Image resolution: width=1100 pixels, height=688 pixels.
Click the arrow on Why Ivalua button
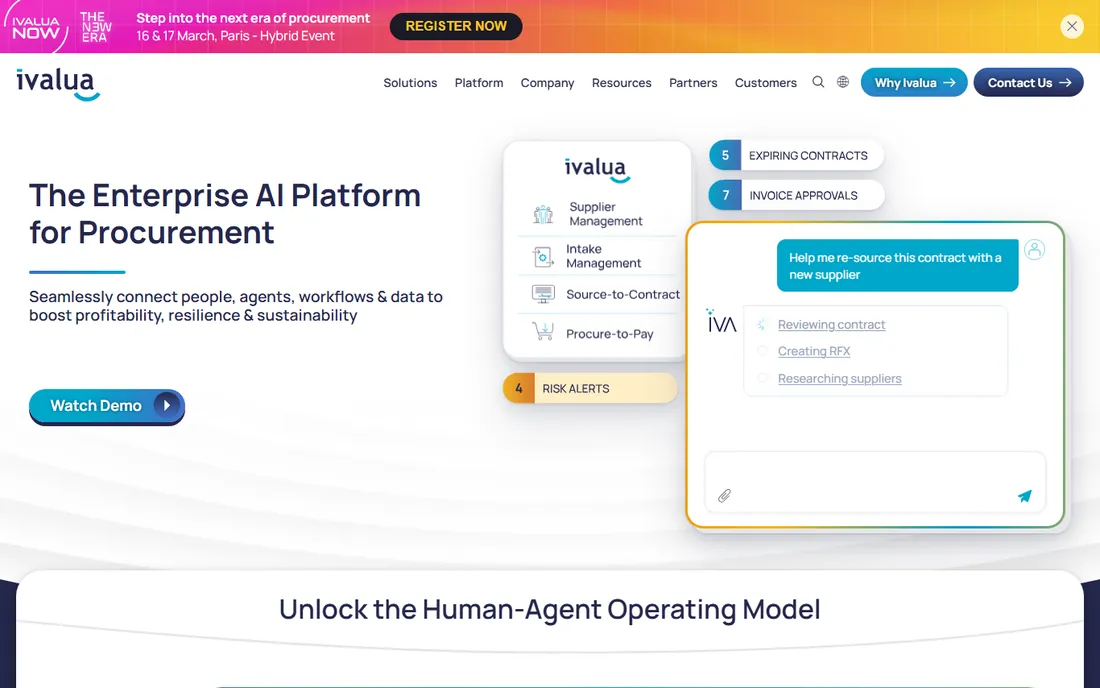[949, 83]
